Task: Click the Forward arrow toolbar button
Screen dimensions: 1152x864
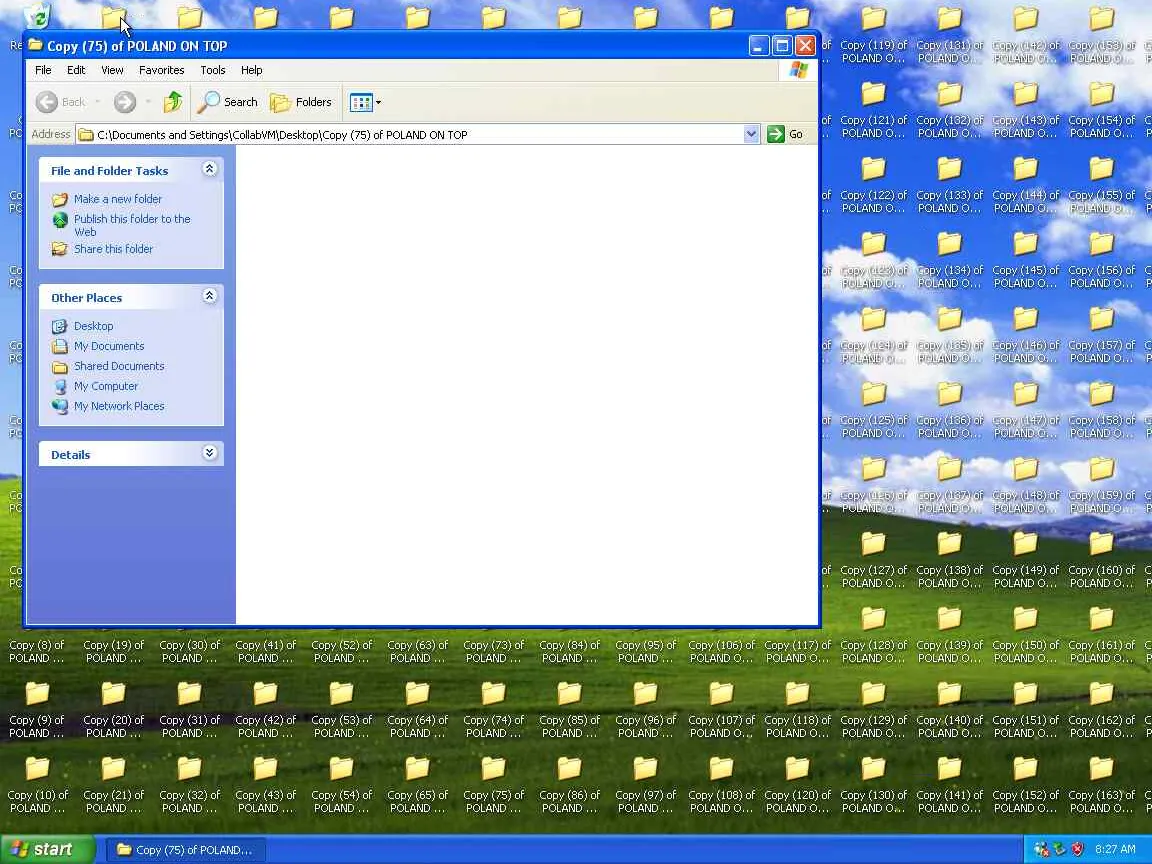Action: pos(125,102)
